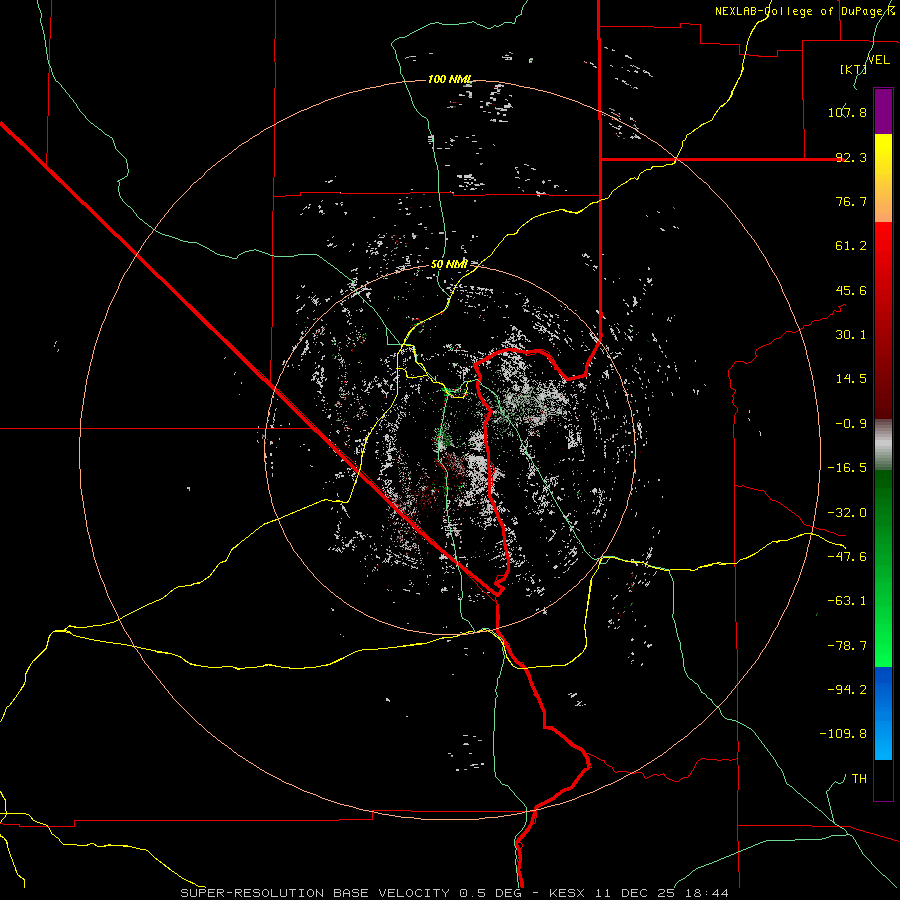Click the NEXLAB-College of DuPage watermark text
Screen dimensions: 900x900
tap(805, 11)
